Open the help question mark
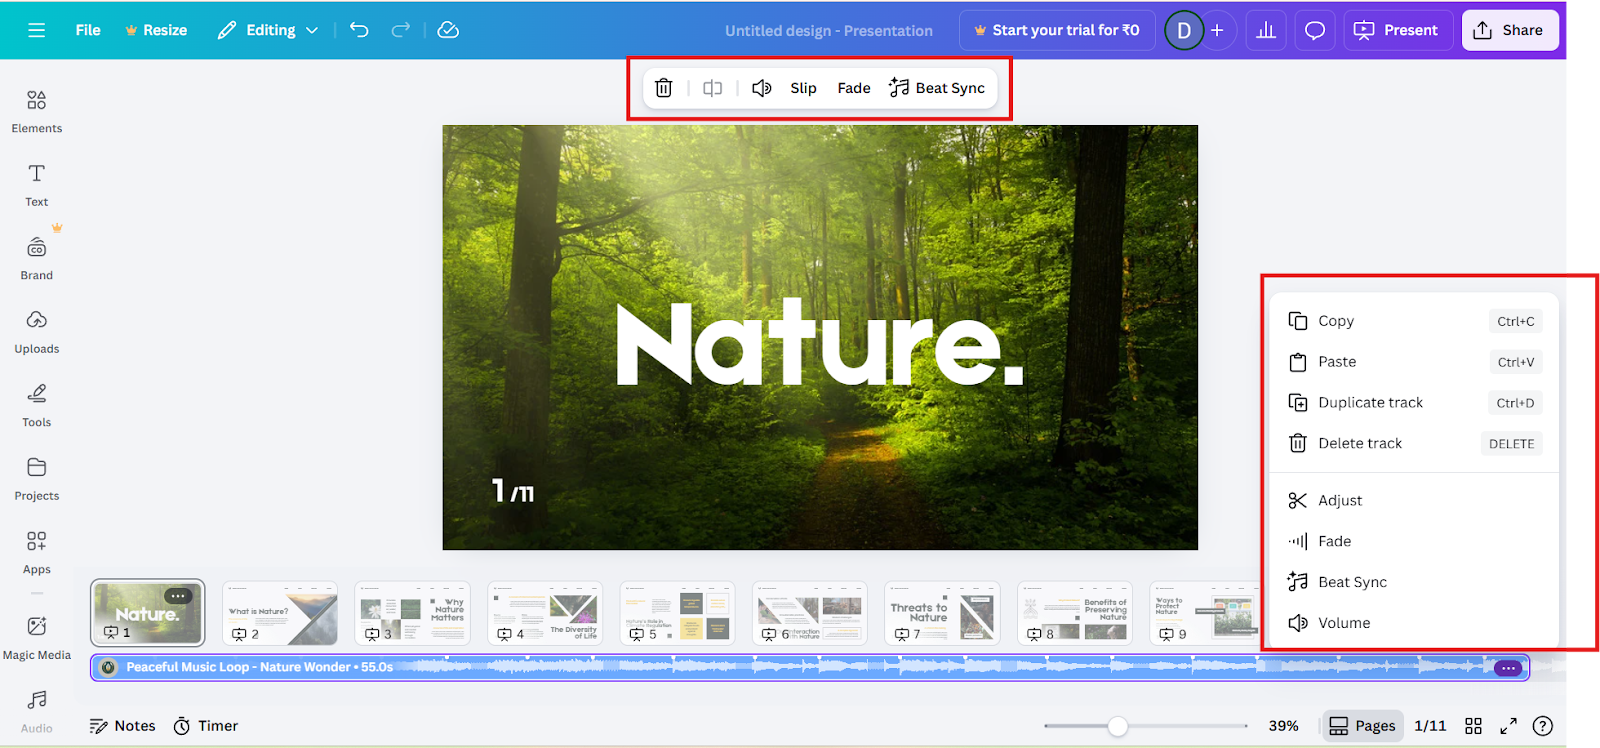This screenshot has width=1600, height=748. click(1543, 726)
